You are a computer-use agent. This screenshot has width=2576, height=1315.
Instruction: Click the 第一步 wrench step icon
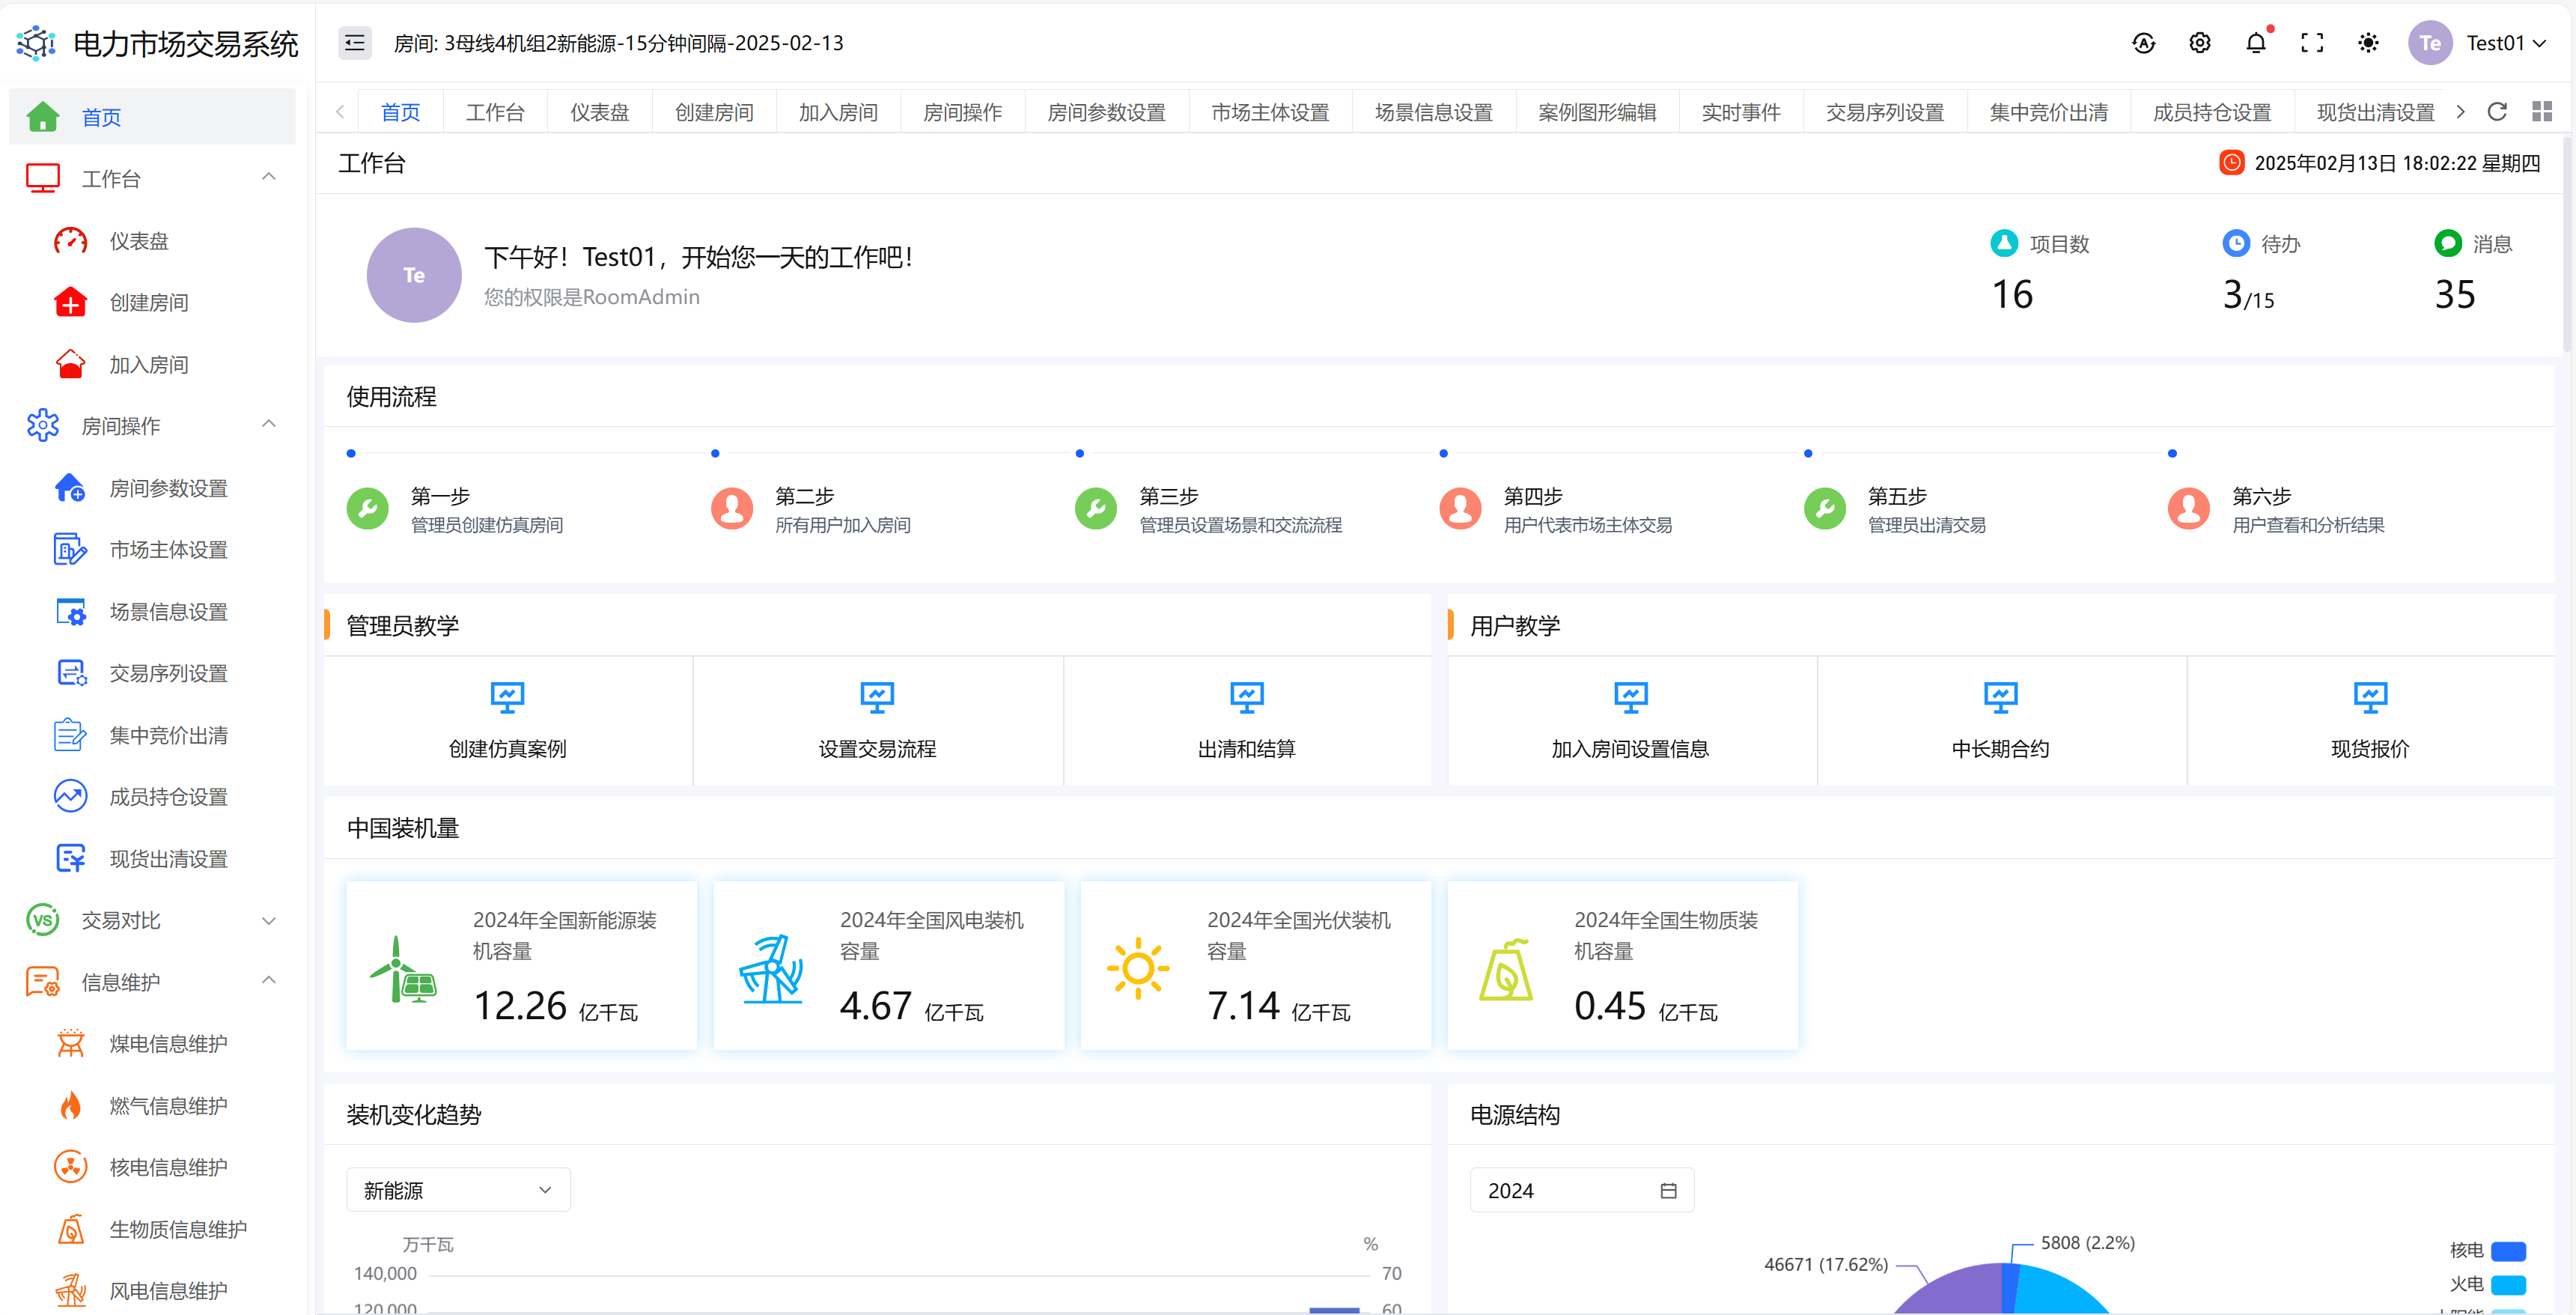coord(368,509)
